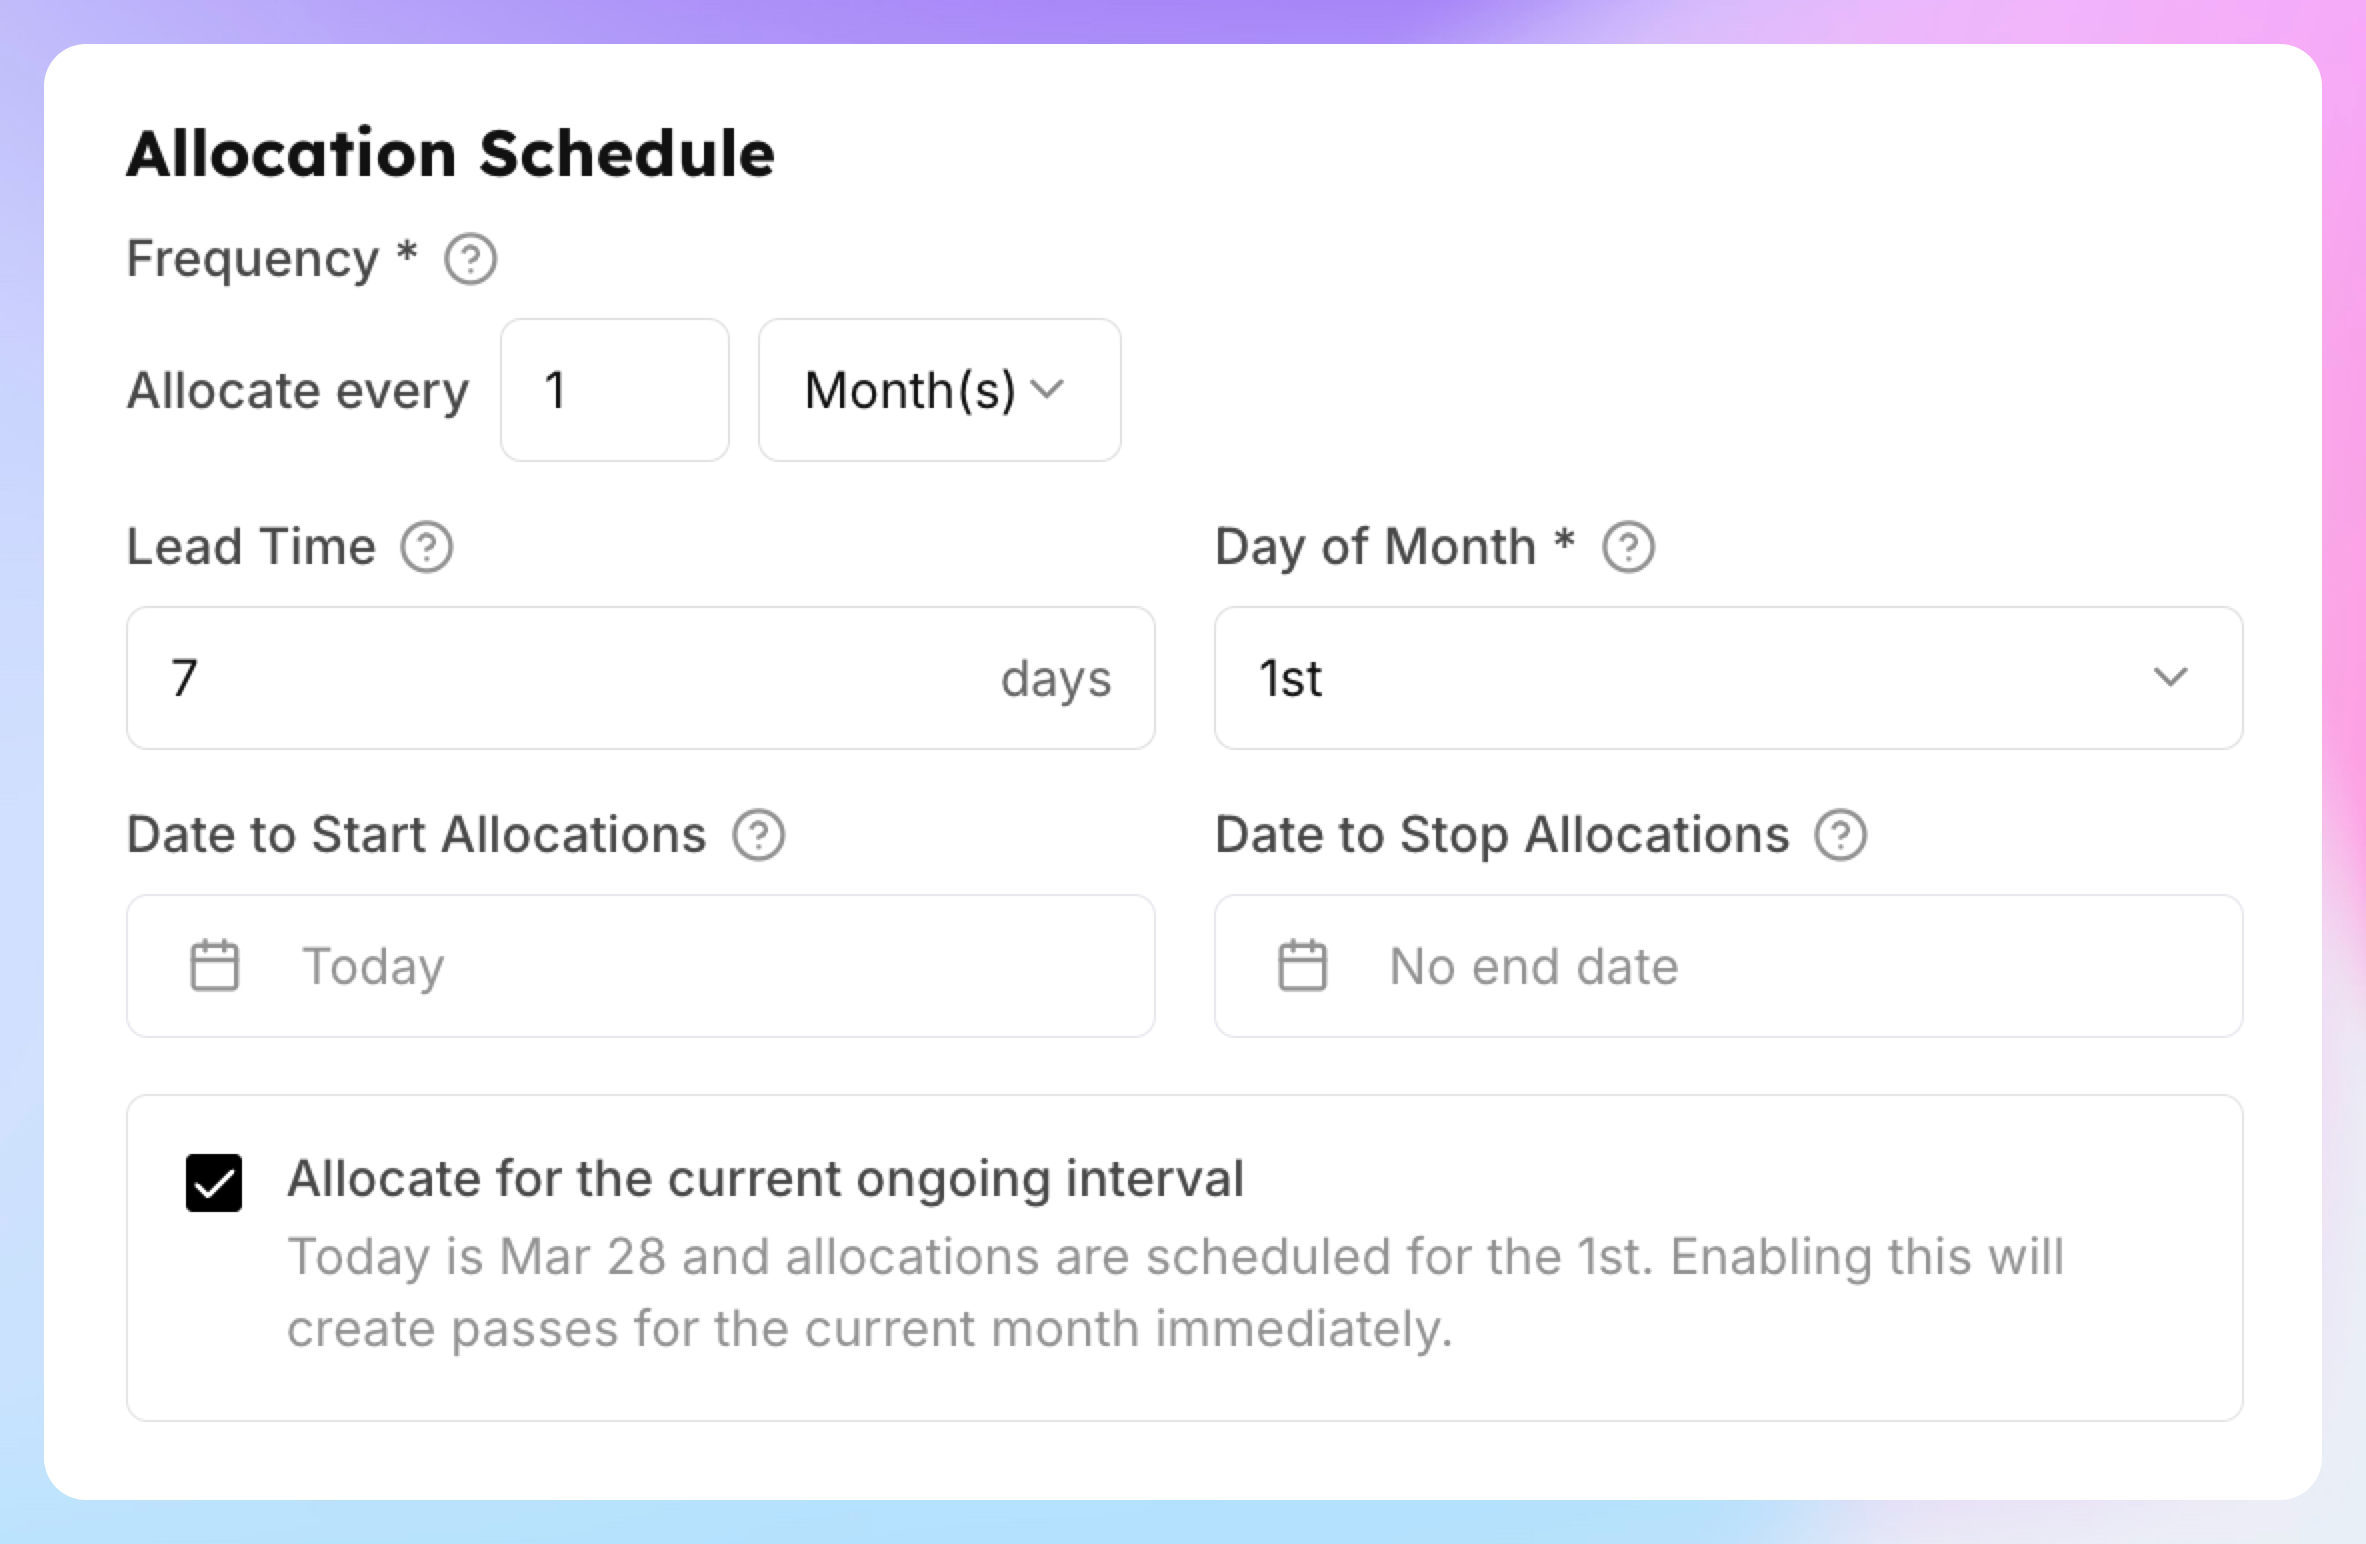This screenshot has height=1544, width=2366.
Task: Open the Frequency help tooltip icon
Action: point(470,260)
